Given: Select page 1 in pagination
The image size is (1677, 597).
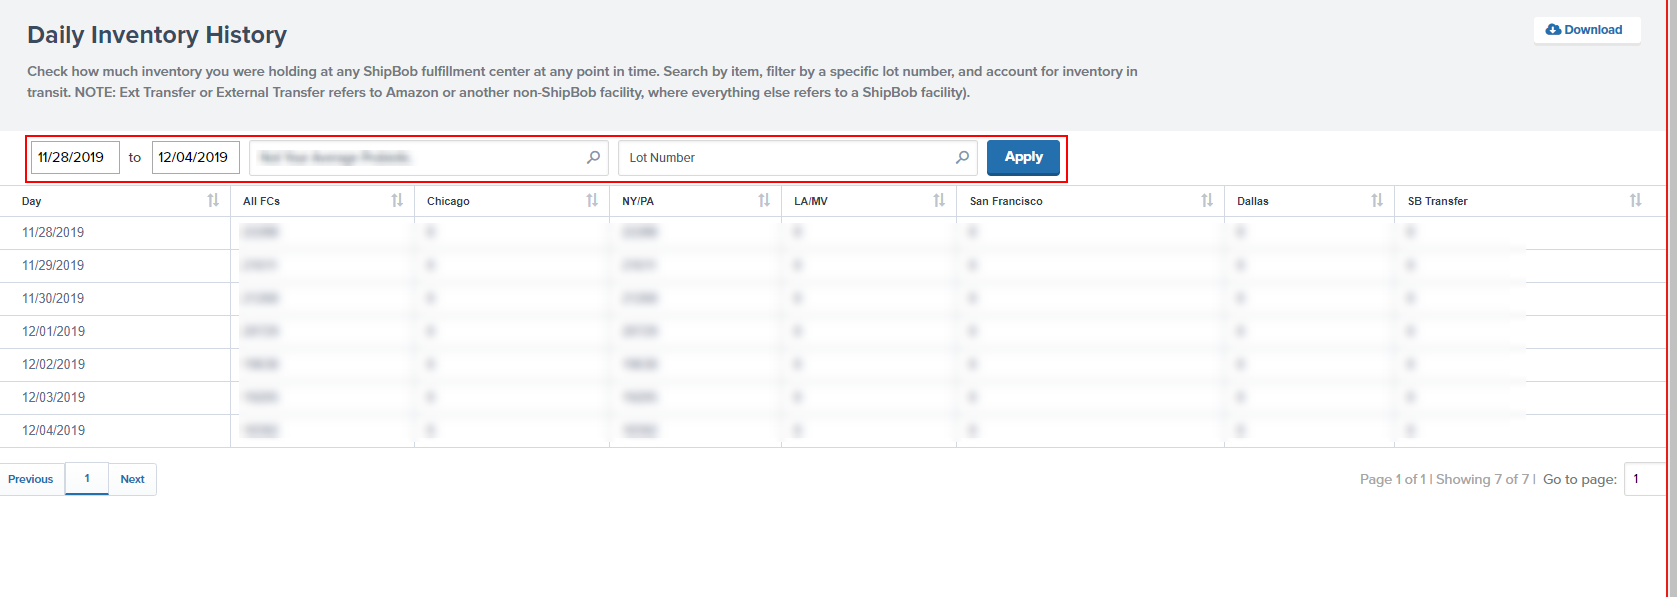Looking at the screenshot, I should coord(87,479).
